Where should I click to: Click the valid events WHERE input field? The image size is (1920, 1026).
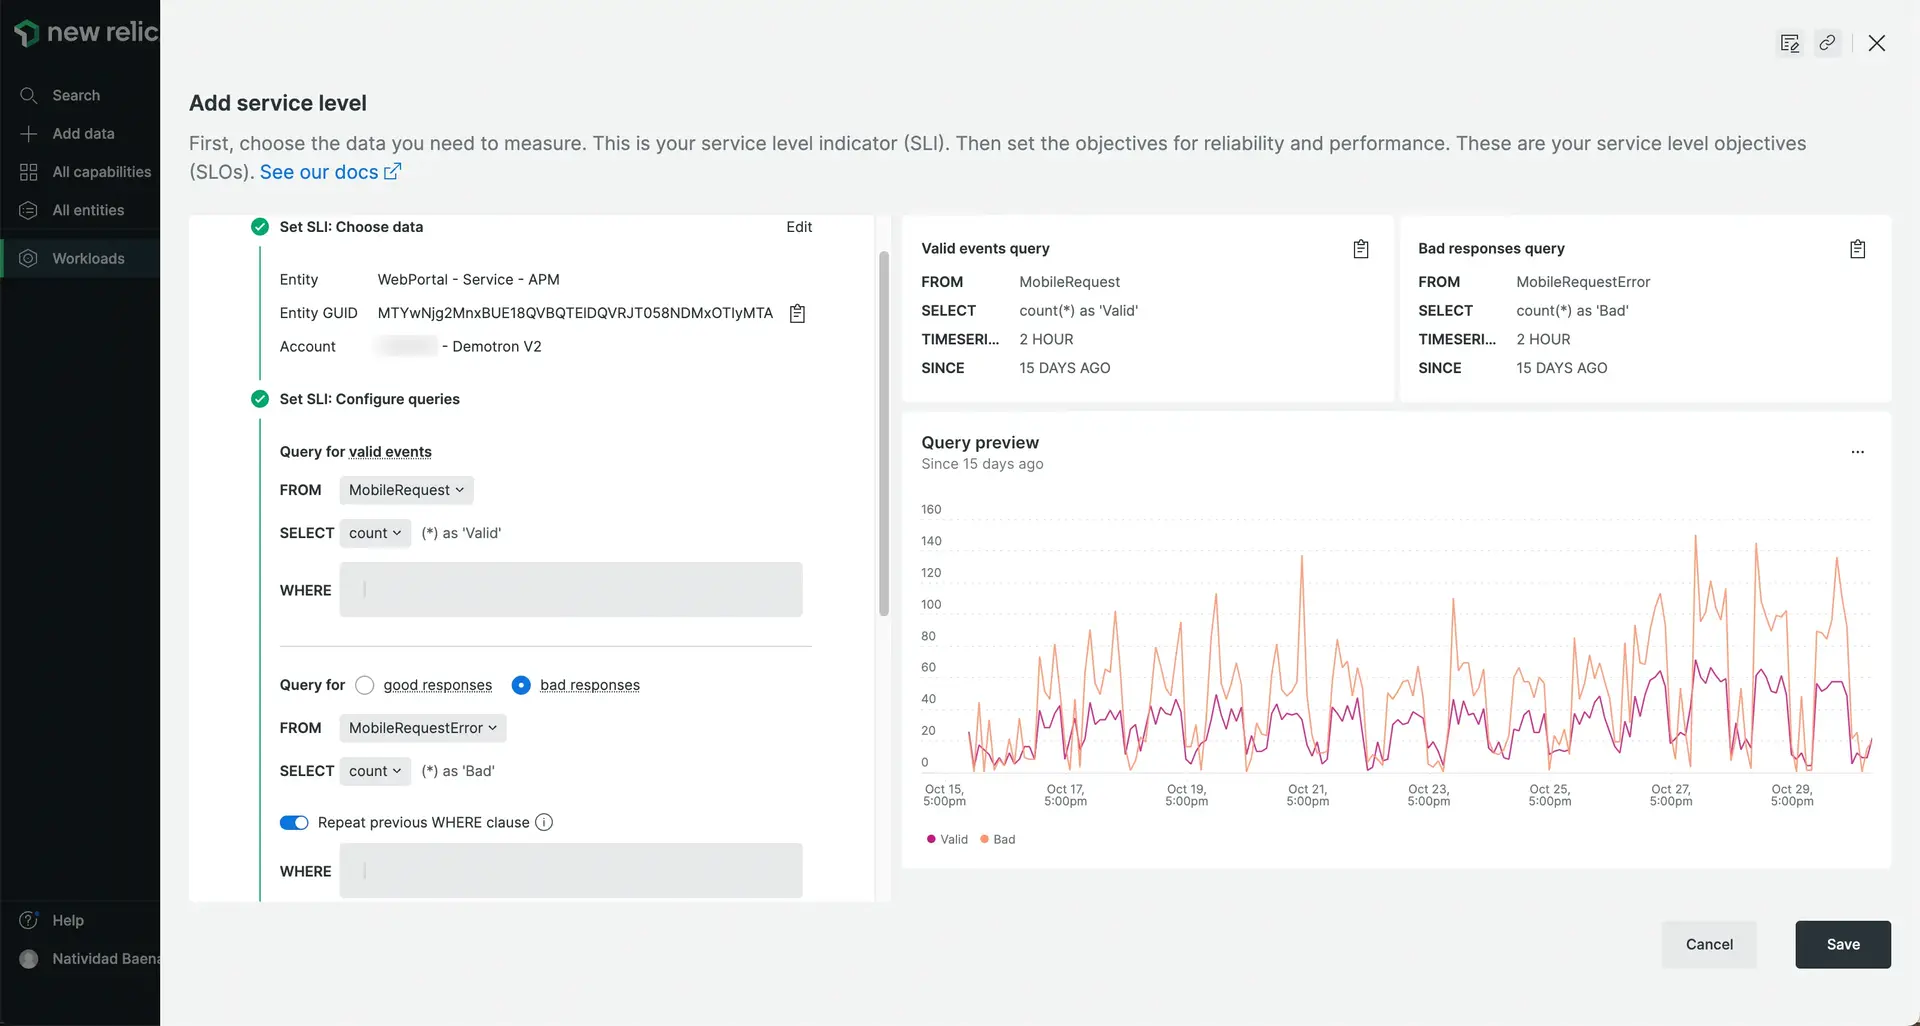(x=571, y=590)
